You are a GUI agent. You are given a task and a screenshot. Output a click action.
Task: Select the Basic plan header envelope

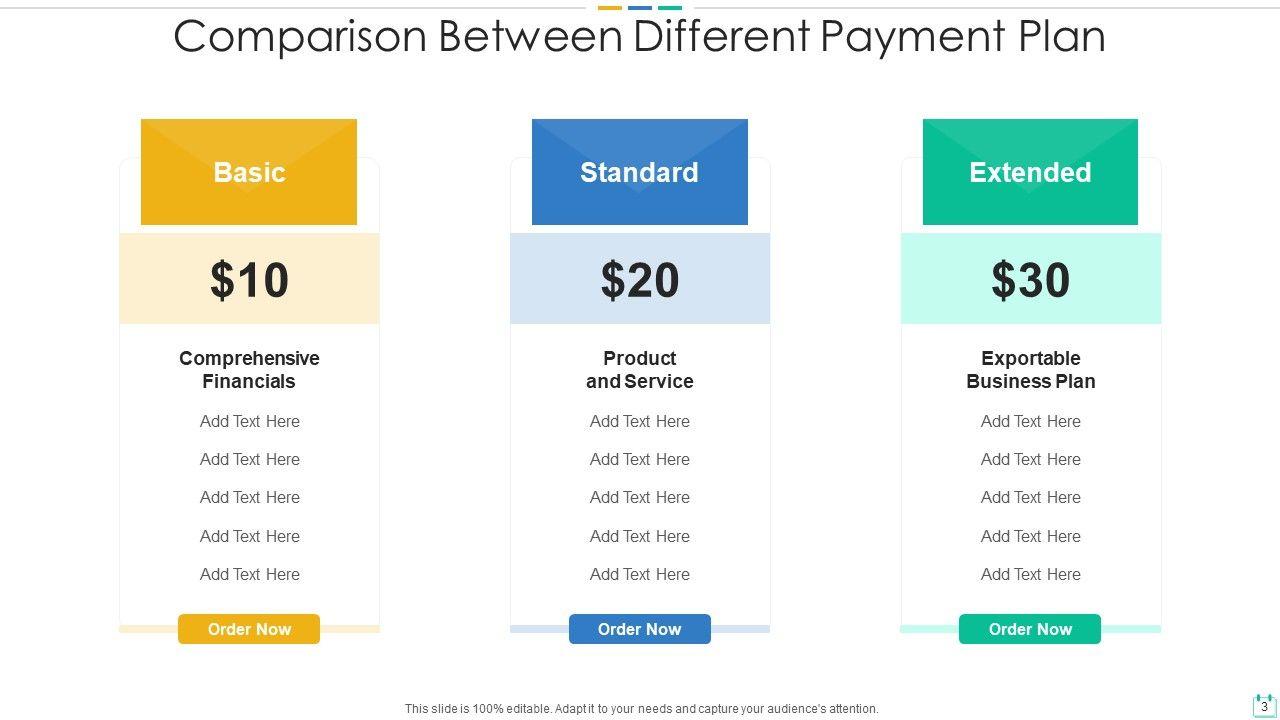coord(249,172)
